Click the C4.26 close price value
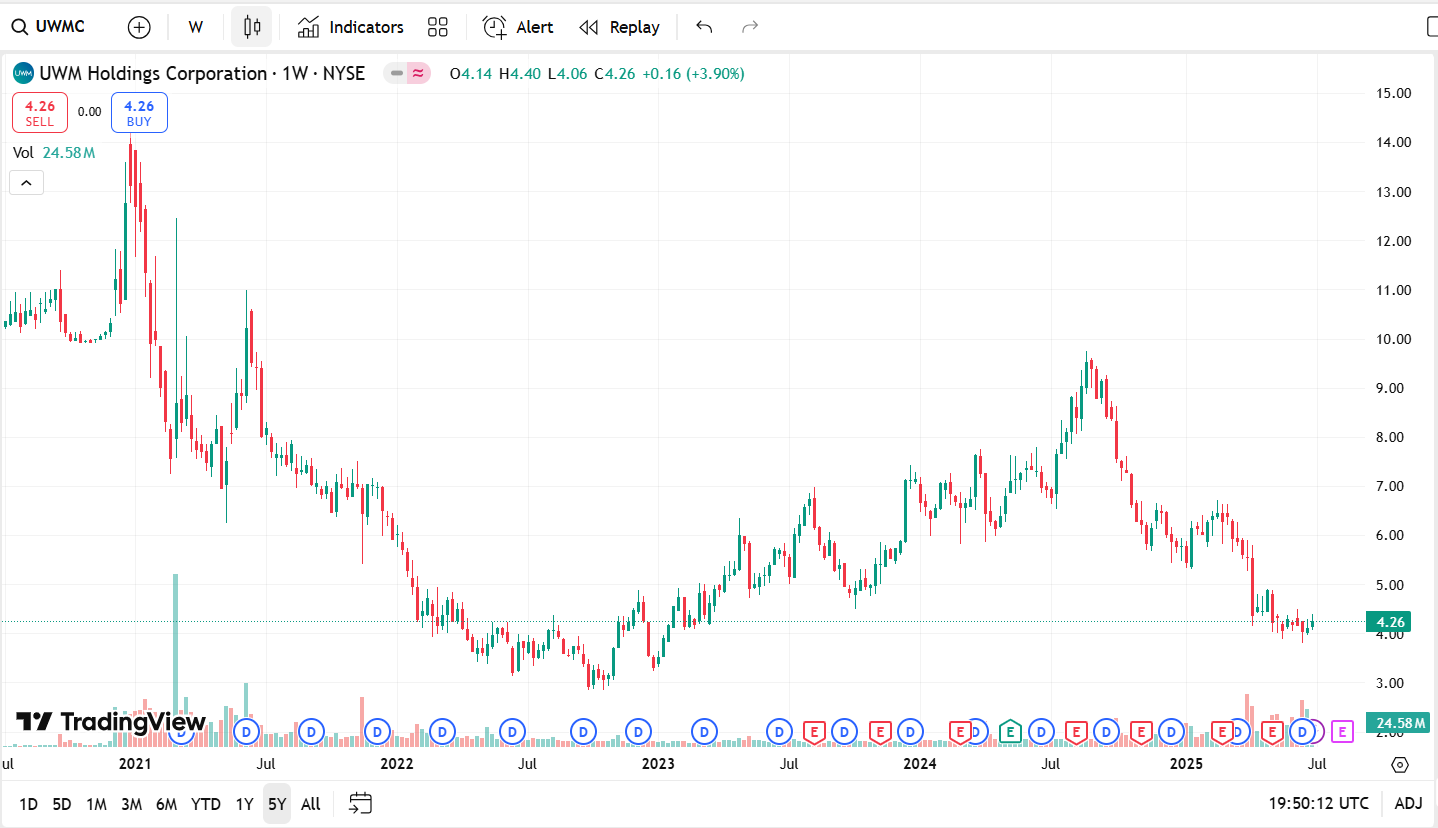Viewport: 1438px width, 828px height. pyautogui.click(x=615, y=73)
